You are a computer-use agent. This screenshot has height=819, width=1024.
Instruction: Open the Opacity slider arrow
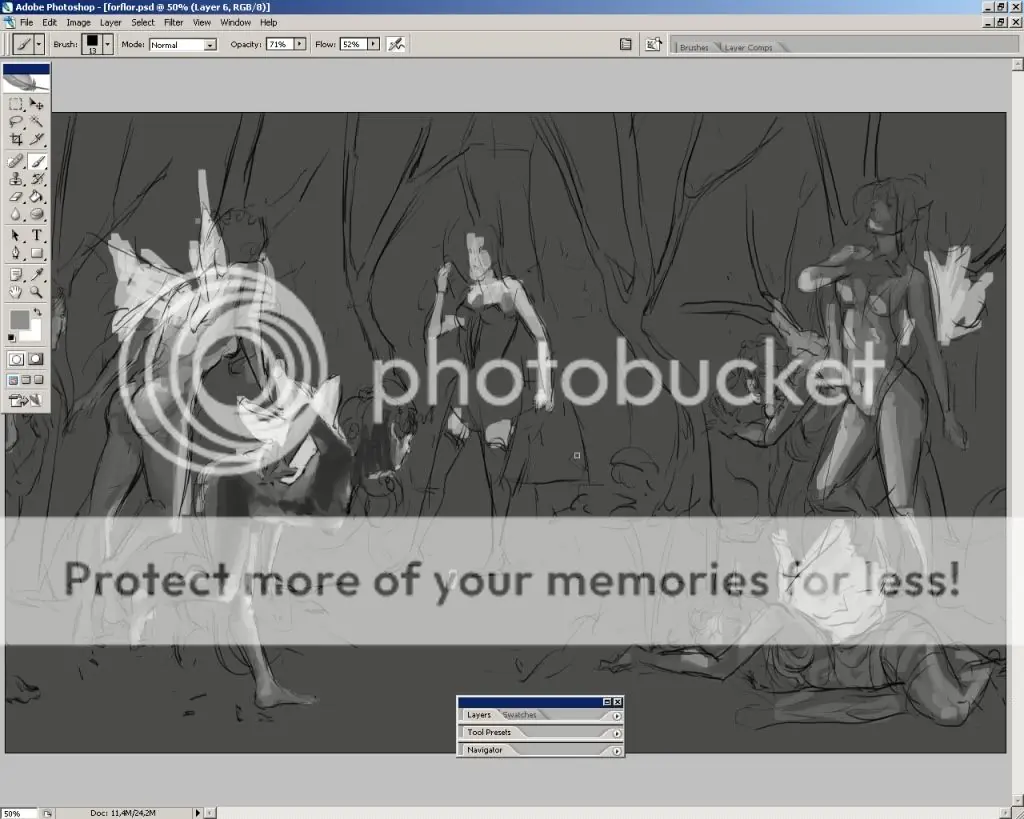pyautogui.click(x=300, y=44)
